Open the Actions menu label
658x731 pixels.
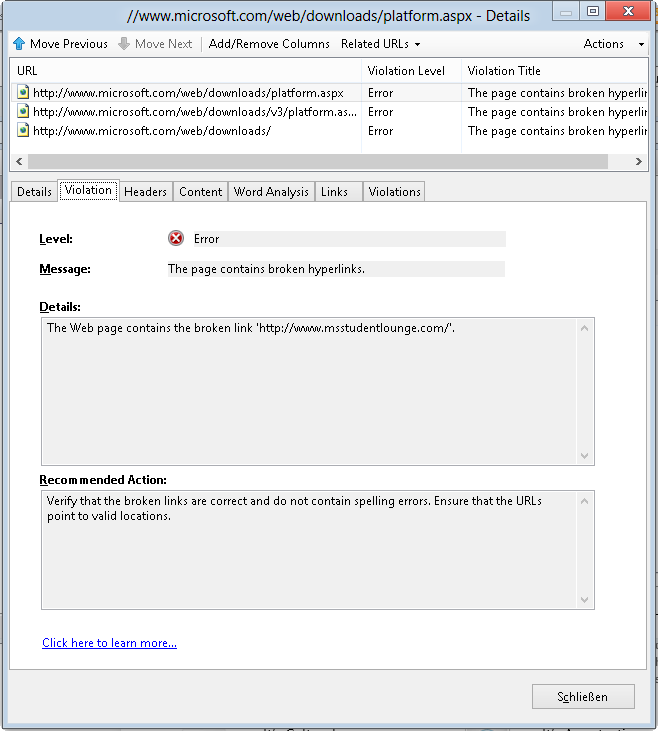coord(603,44)
